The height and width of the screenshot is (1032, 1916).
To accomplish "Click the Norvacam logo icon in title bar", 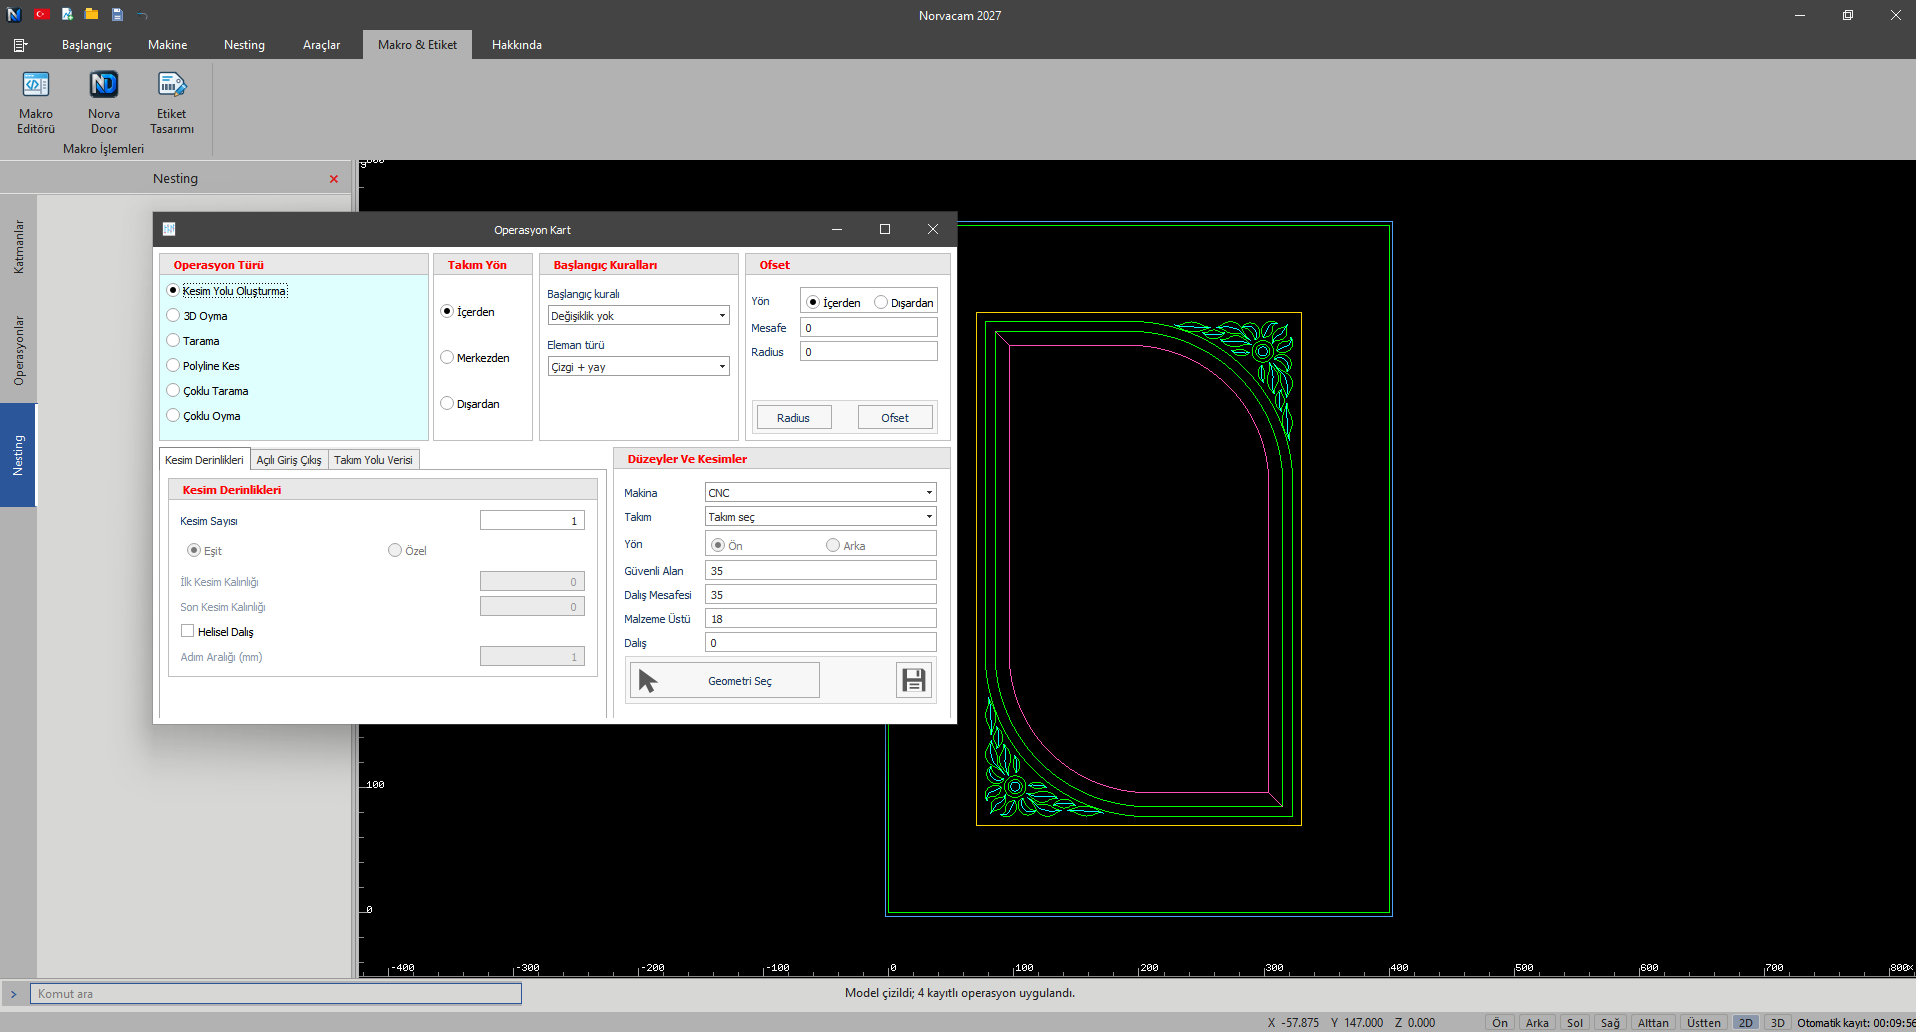I will pyautogui.click(x=14, y=14).
